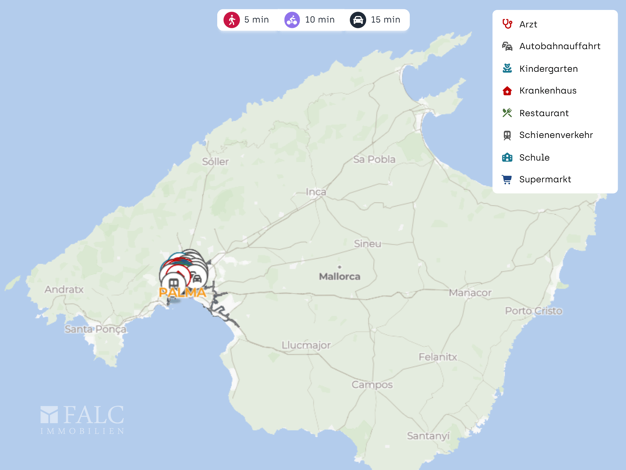This screenshot has width=626, height=470.
Task: Click the FALC Immobilien logo
Action: point(82,419)
